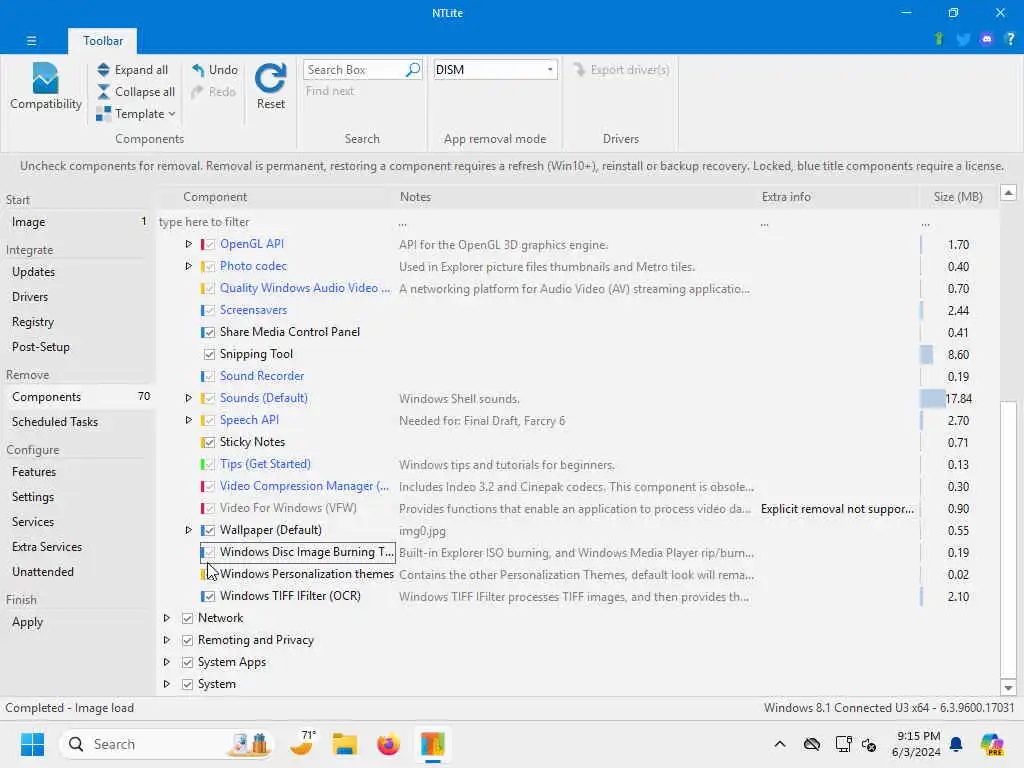Click the Redo icon
Image resolution: width=1024 pixels, height=768 pixels.
tap(197, 91)
